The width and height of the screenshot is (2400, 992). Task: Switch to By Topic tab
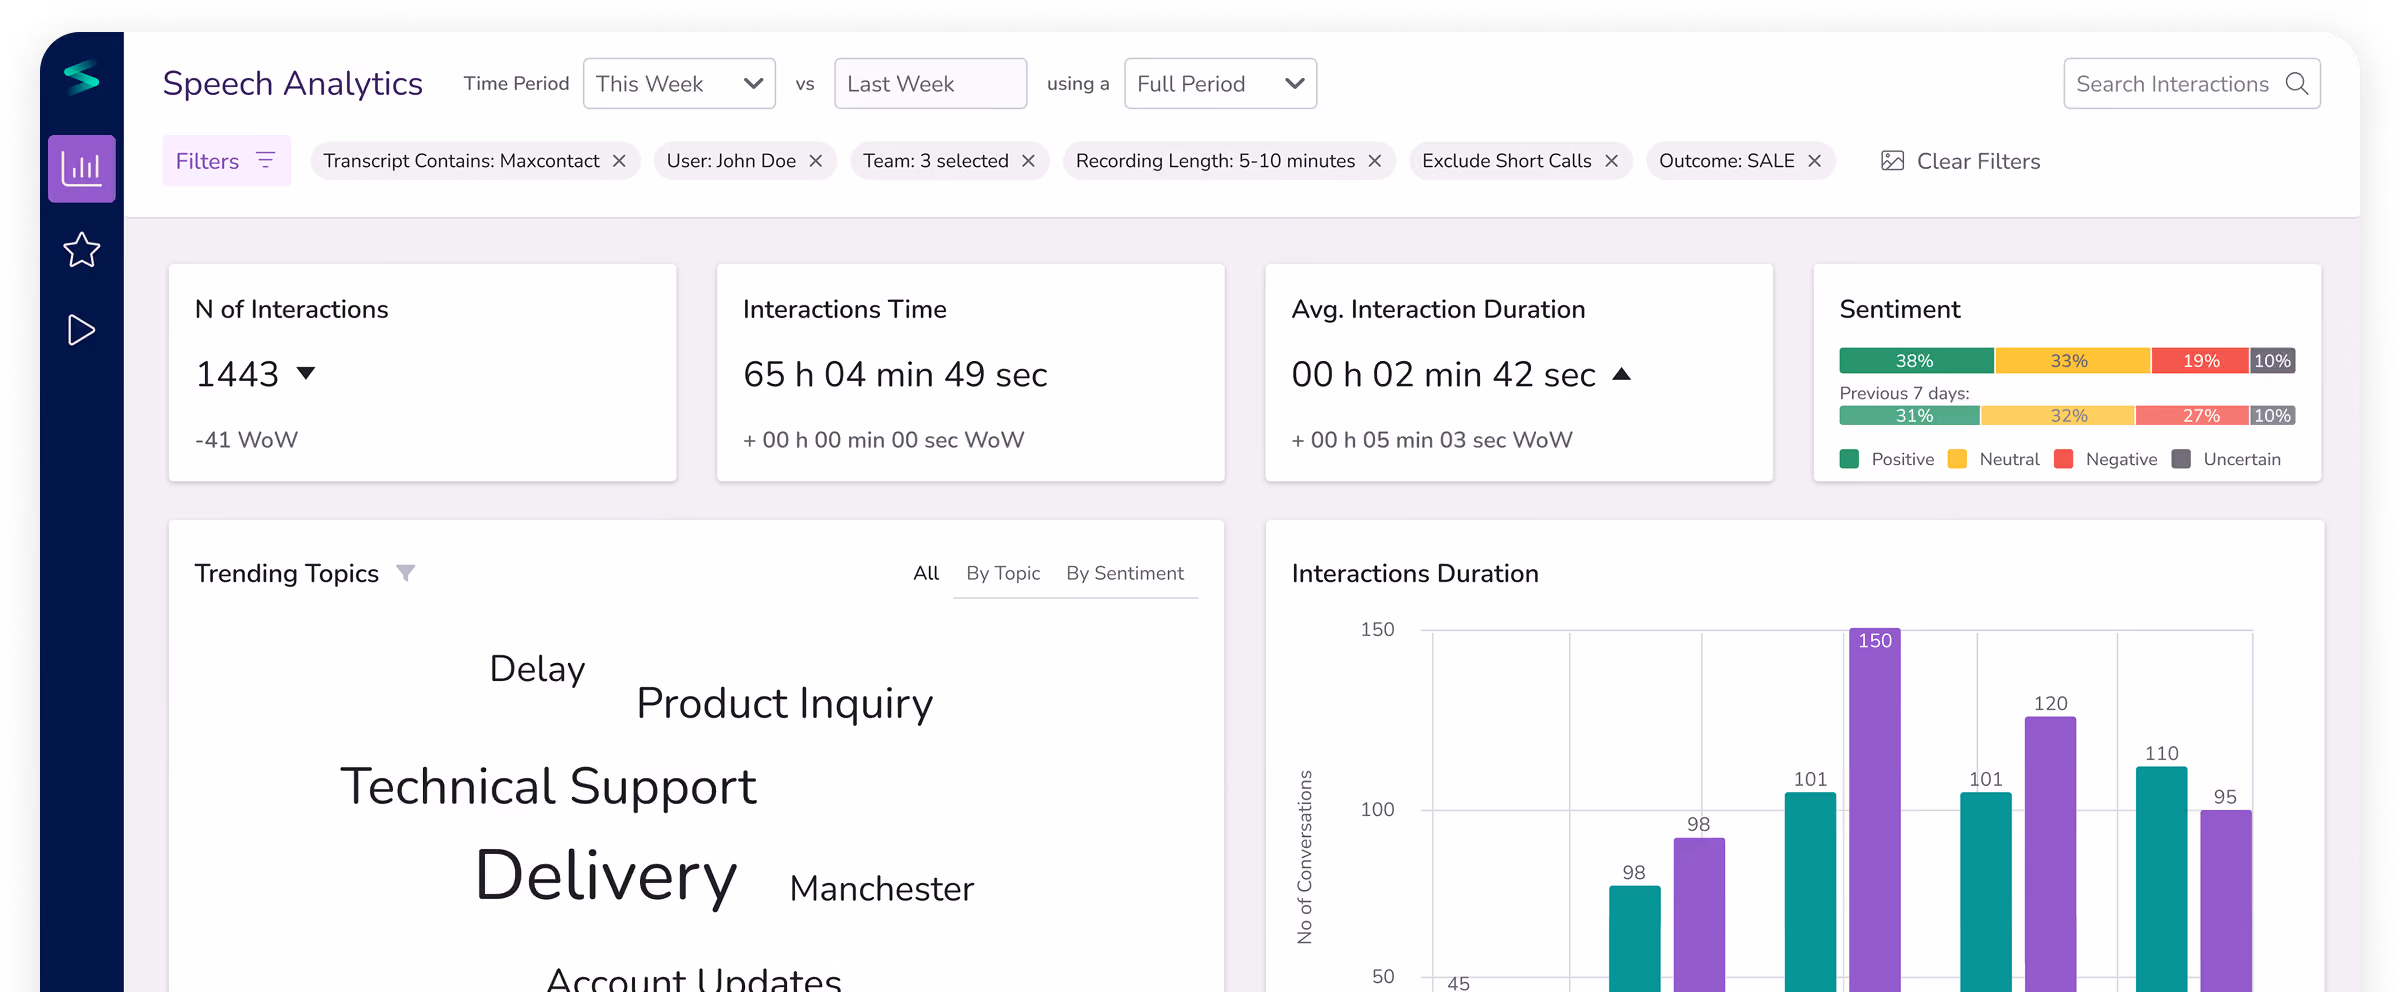[1003, 573]
